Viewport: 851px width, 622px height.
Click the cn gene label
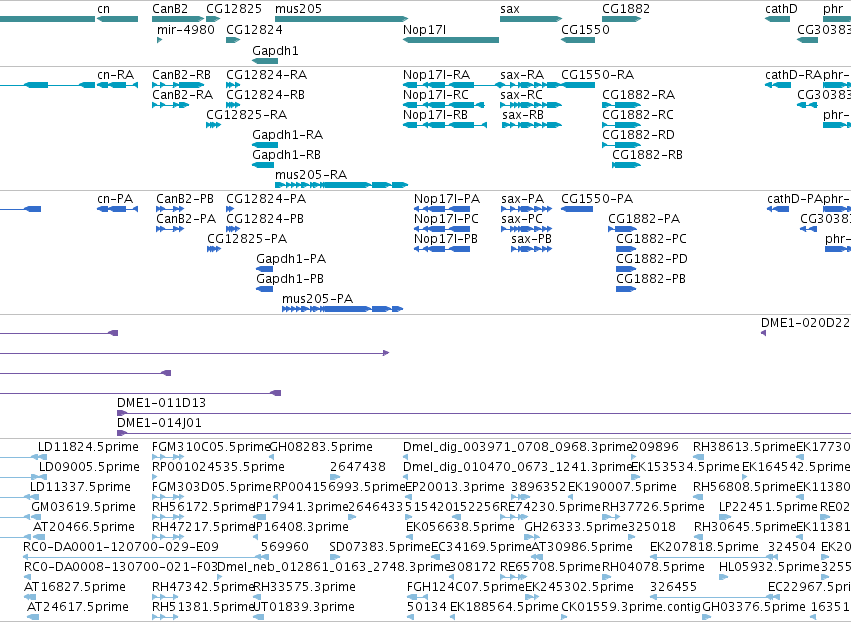(103, 9)
